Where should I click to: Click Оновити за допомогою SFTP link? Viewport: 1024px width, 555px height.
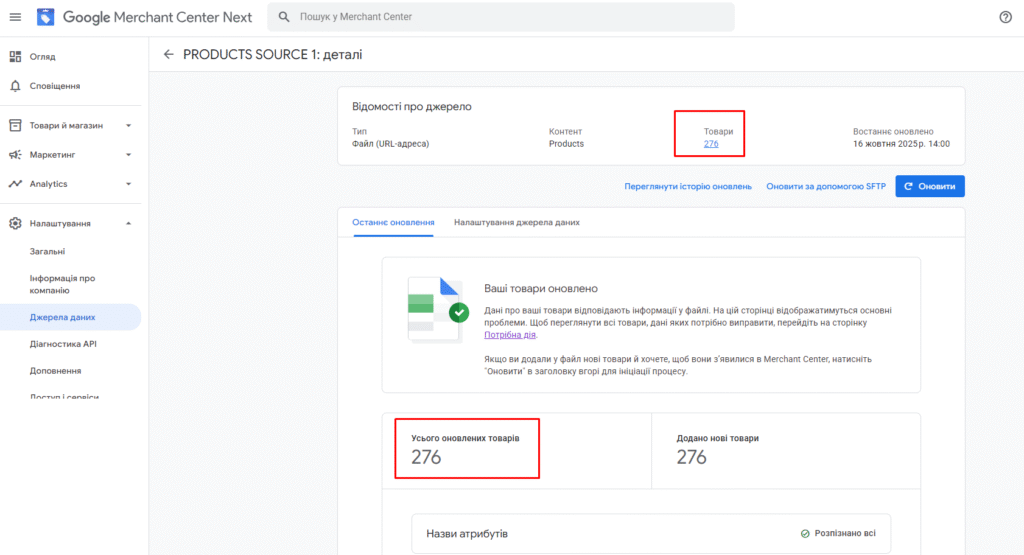(826, 187)
